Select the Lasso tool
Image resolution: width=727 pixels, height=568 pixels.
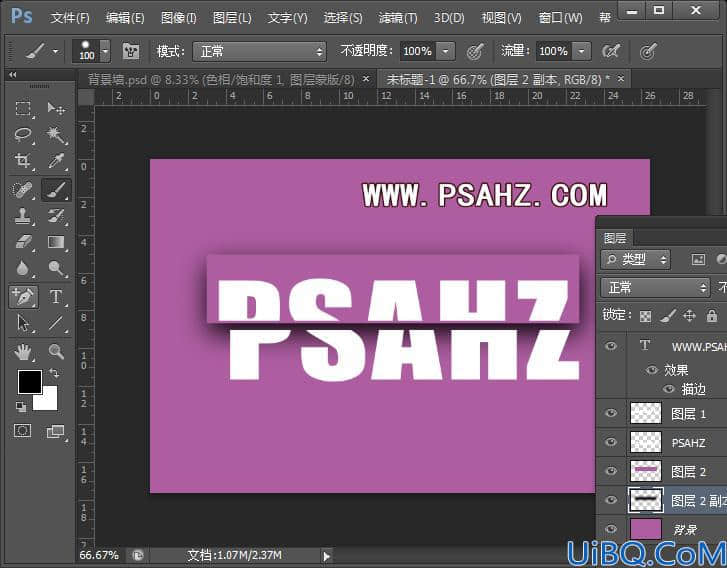(x=23, y=134)
